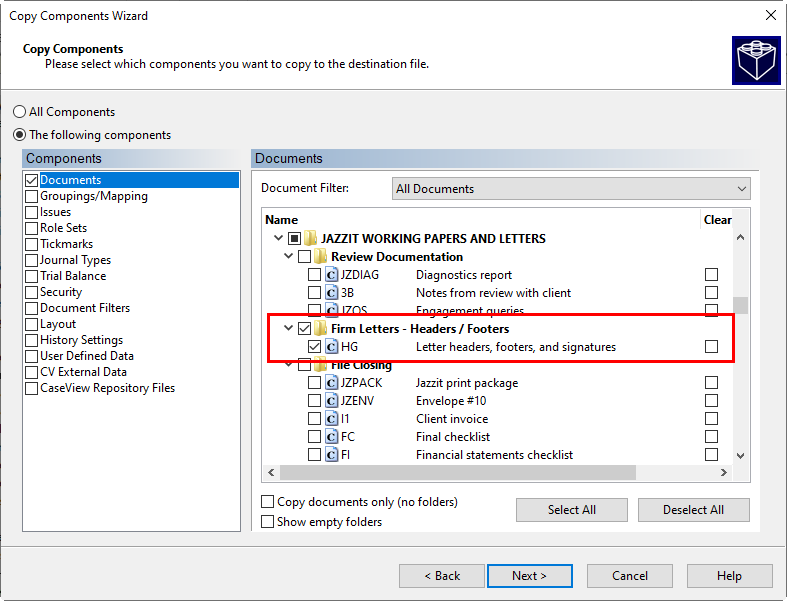Click the FC final checklist document icon

click(x=331, y=437)
